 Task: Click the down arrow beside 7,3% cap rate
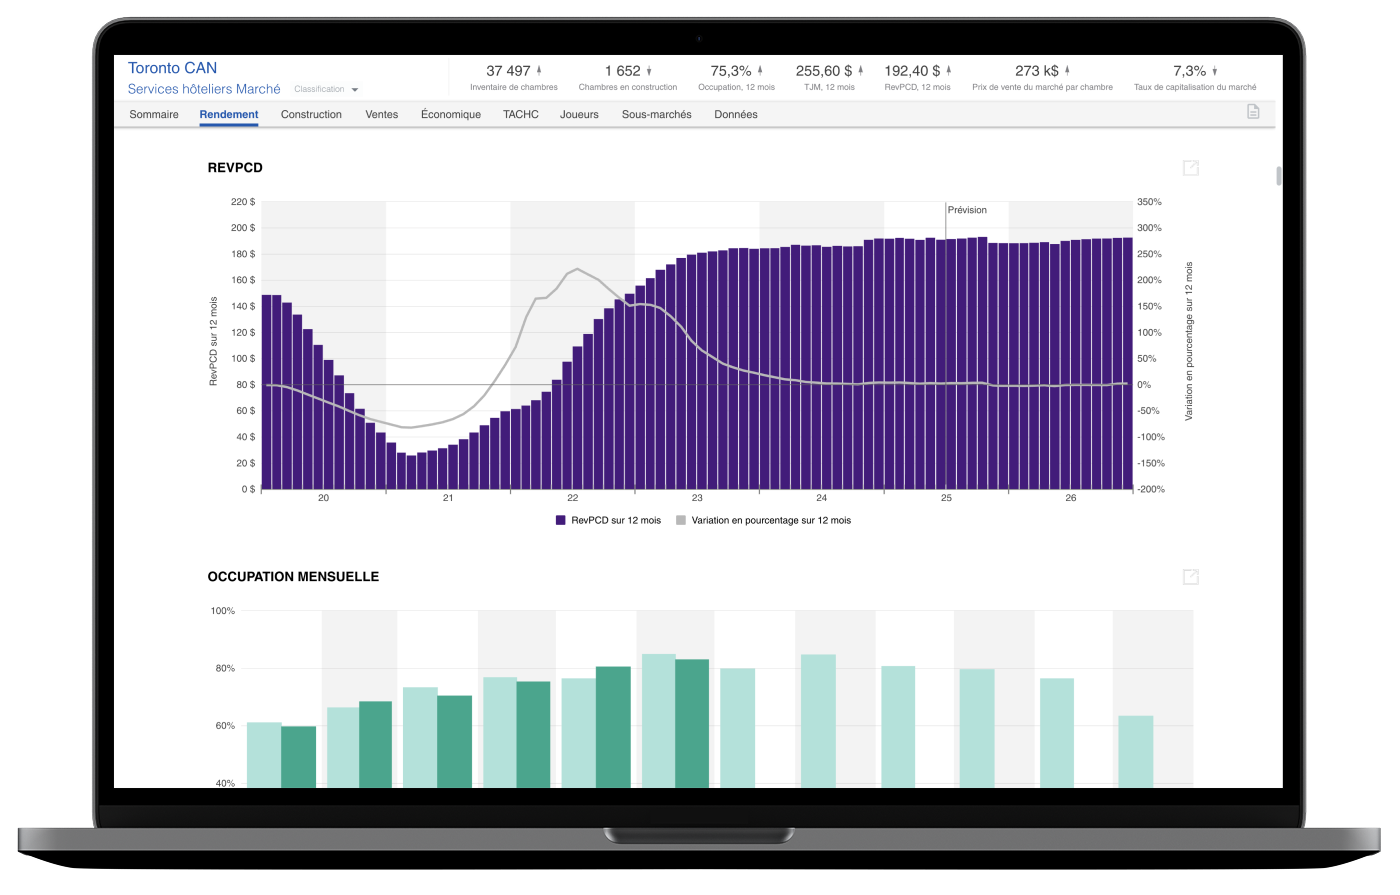[1215, 71]
